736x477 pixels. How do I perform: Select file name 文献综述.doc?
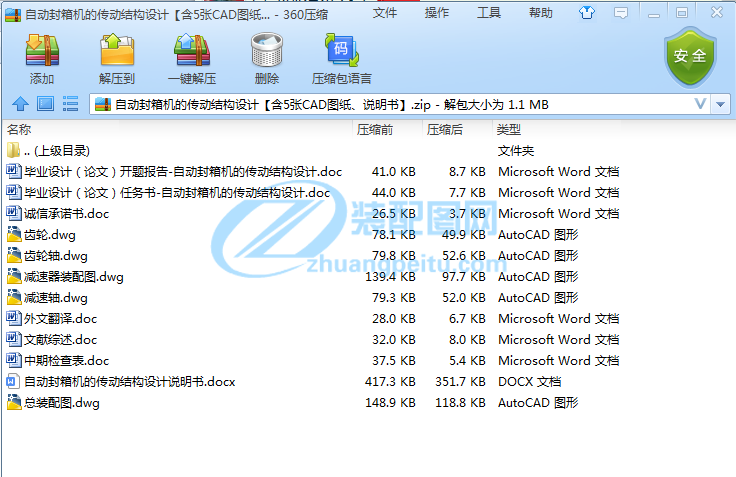click(61, 340)
